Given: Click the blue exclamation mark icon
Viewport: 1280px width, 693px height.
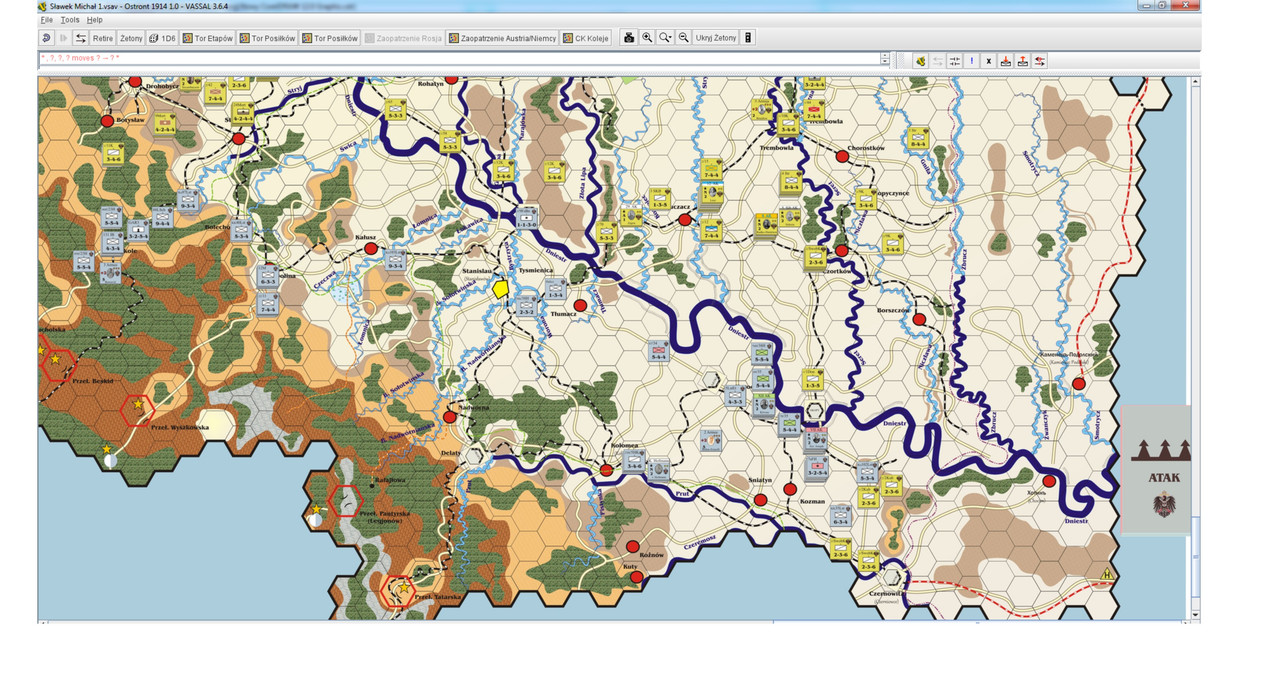Looking at the screenshot, I should click(972, 61).
